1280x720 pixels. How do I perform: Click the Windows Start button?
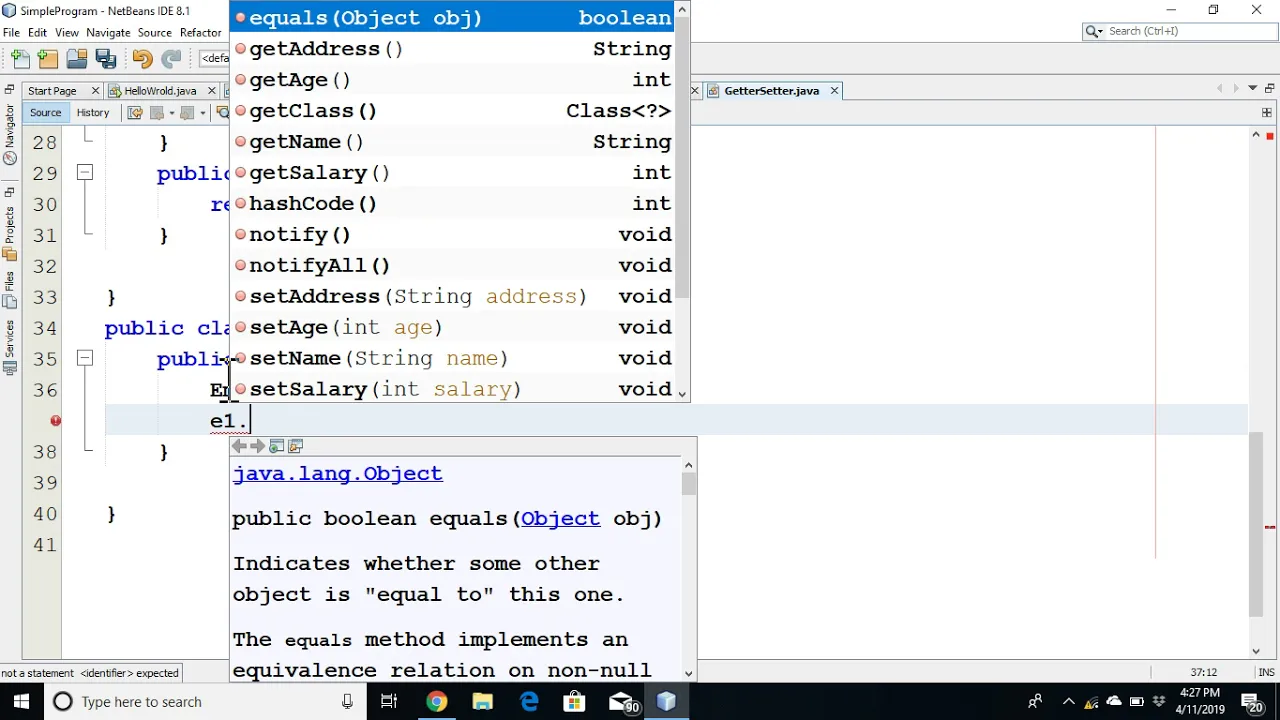[22, 702]
